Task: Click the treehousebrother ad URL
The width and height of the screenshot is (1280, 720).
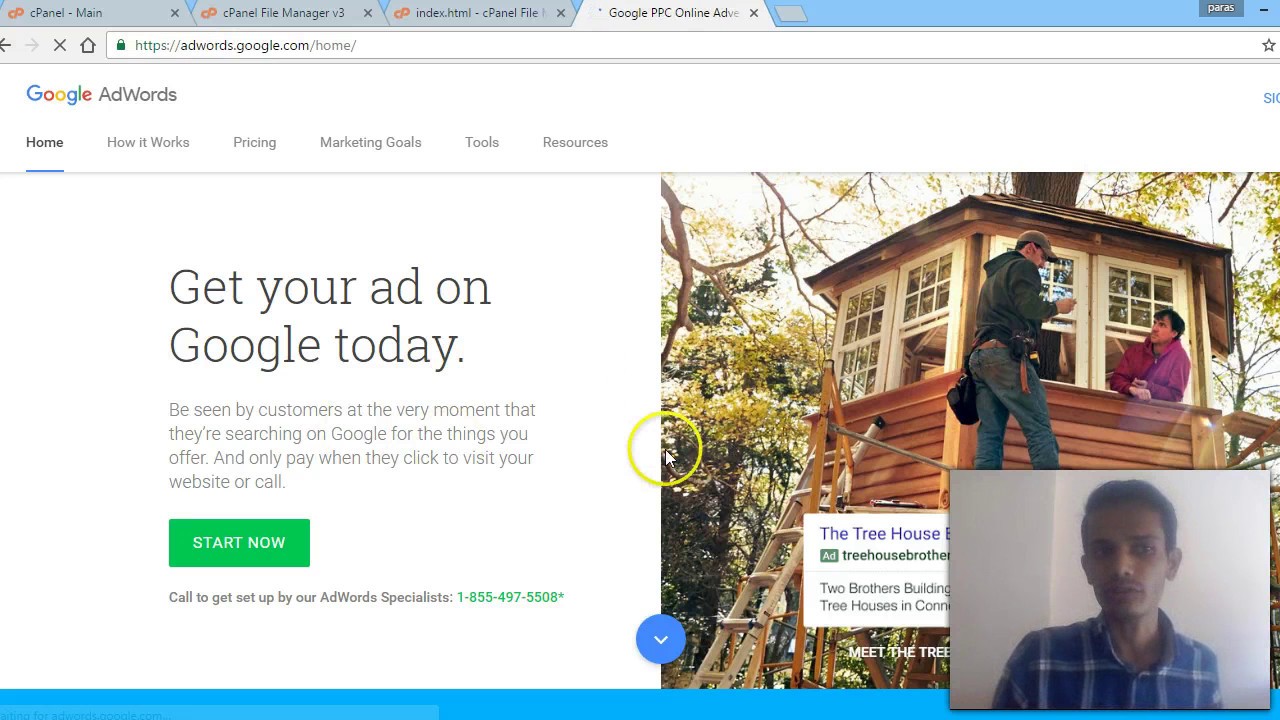Action: (x=895, y=556)
